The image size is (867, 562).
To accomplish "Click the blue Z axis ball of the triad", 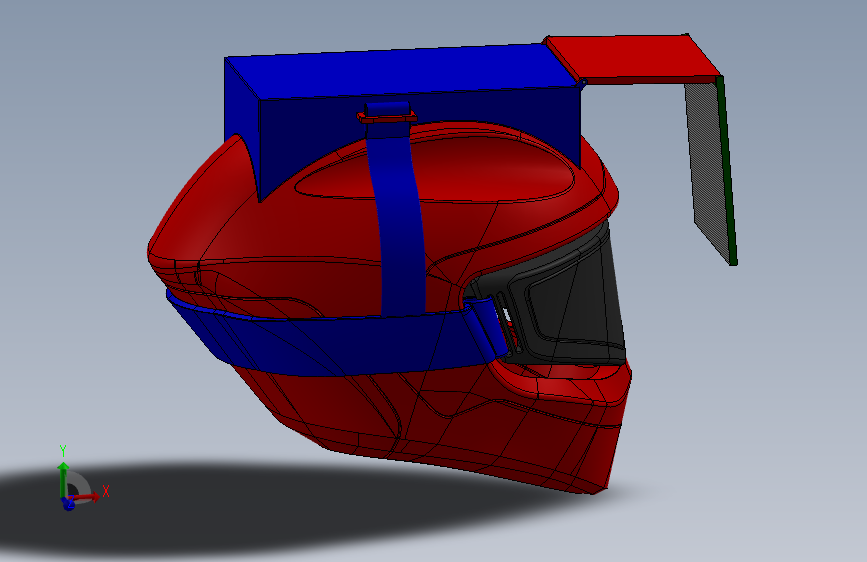I will pyautogui.click(x=69, y=504).
